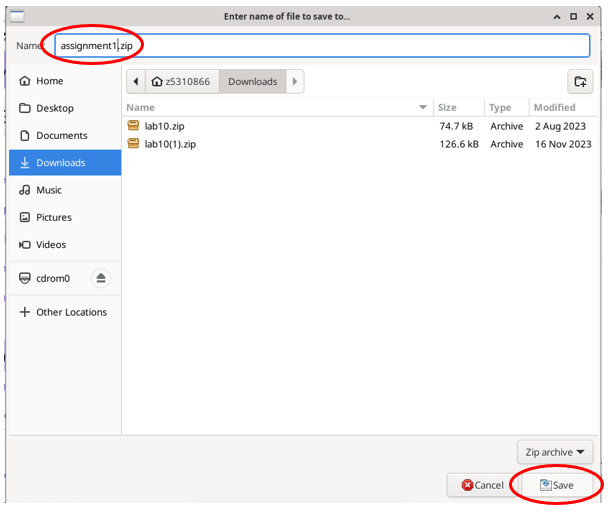
Task: Click the window menu icon in title bar
Action: (x=17, y=16)
